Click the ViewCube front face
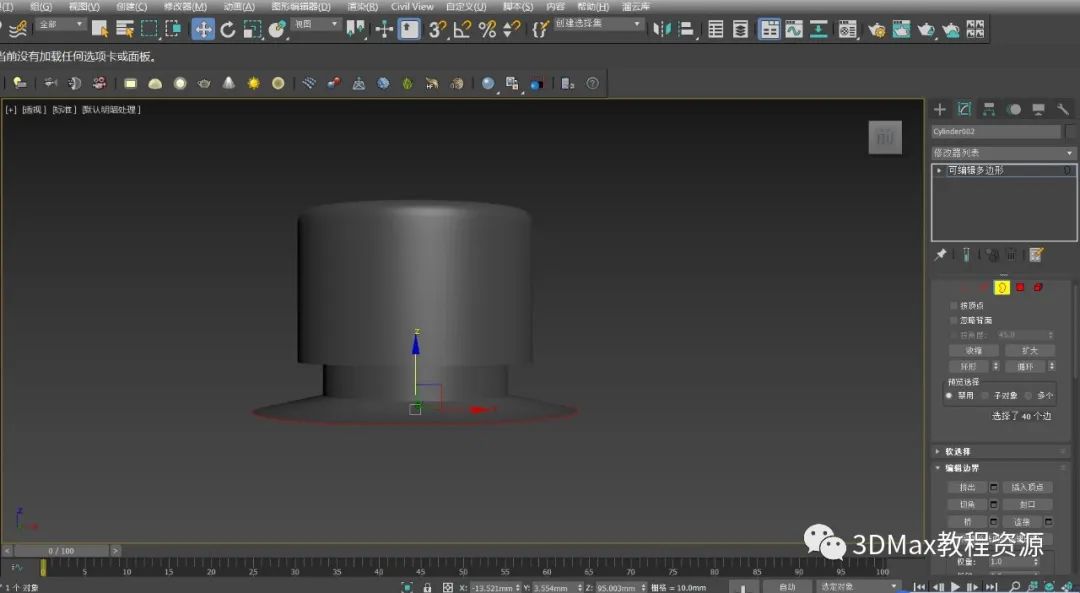 (x=884, y=138)
